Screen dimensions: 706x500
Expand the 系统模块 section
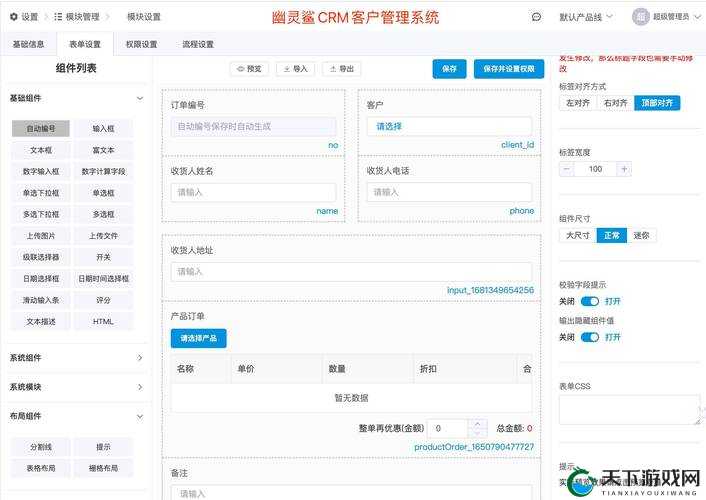click(x=140, y=387)
